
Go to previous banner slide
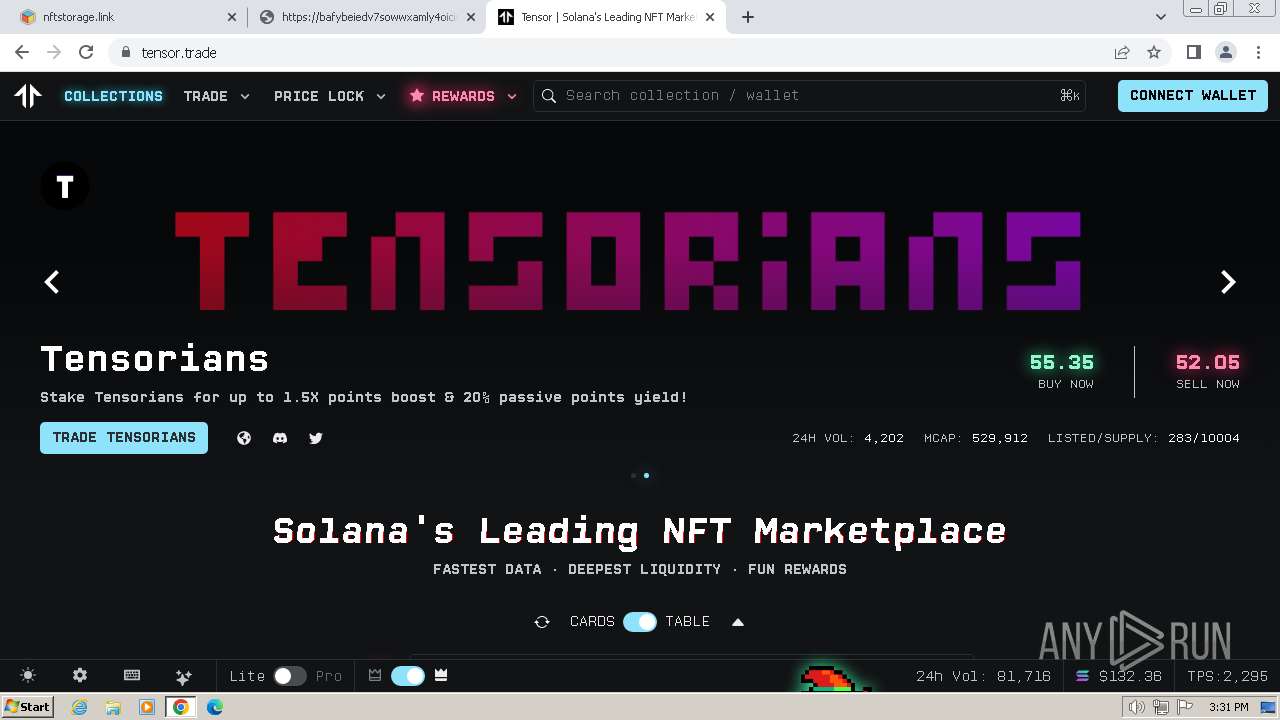(x=52, y=282)
